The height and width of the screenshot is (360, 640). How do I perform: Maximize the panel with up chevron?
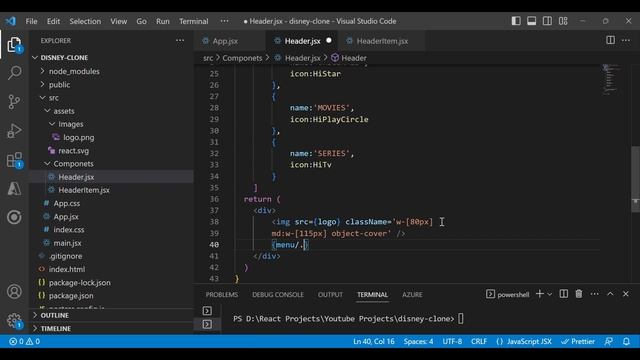(x=610, y=294)
